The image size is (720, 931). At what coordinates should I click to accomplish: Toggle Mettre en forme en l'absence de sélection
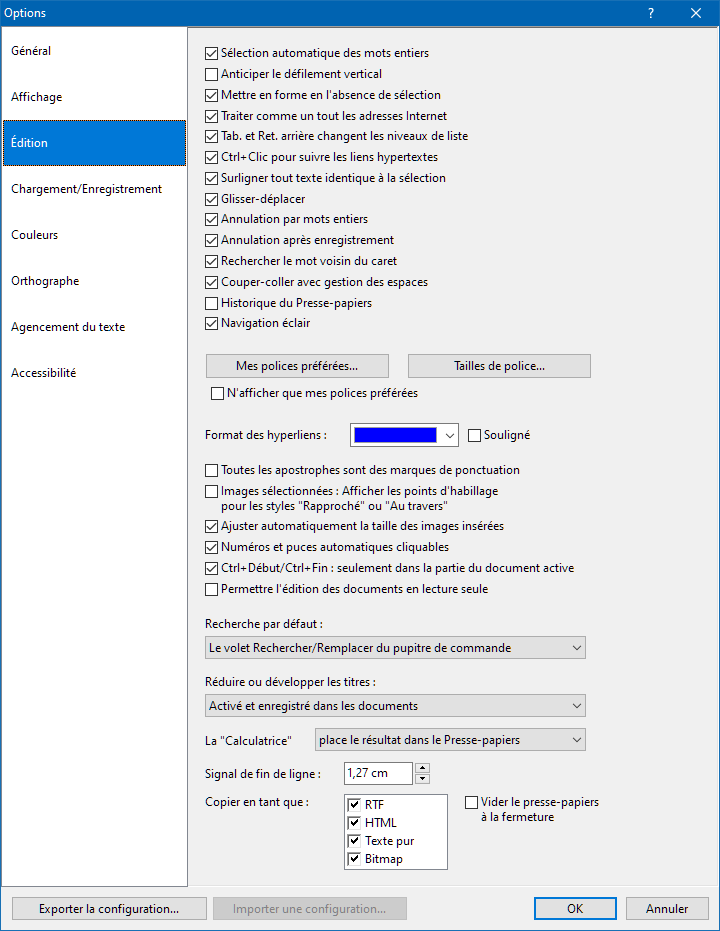(211, 95)
